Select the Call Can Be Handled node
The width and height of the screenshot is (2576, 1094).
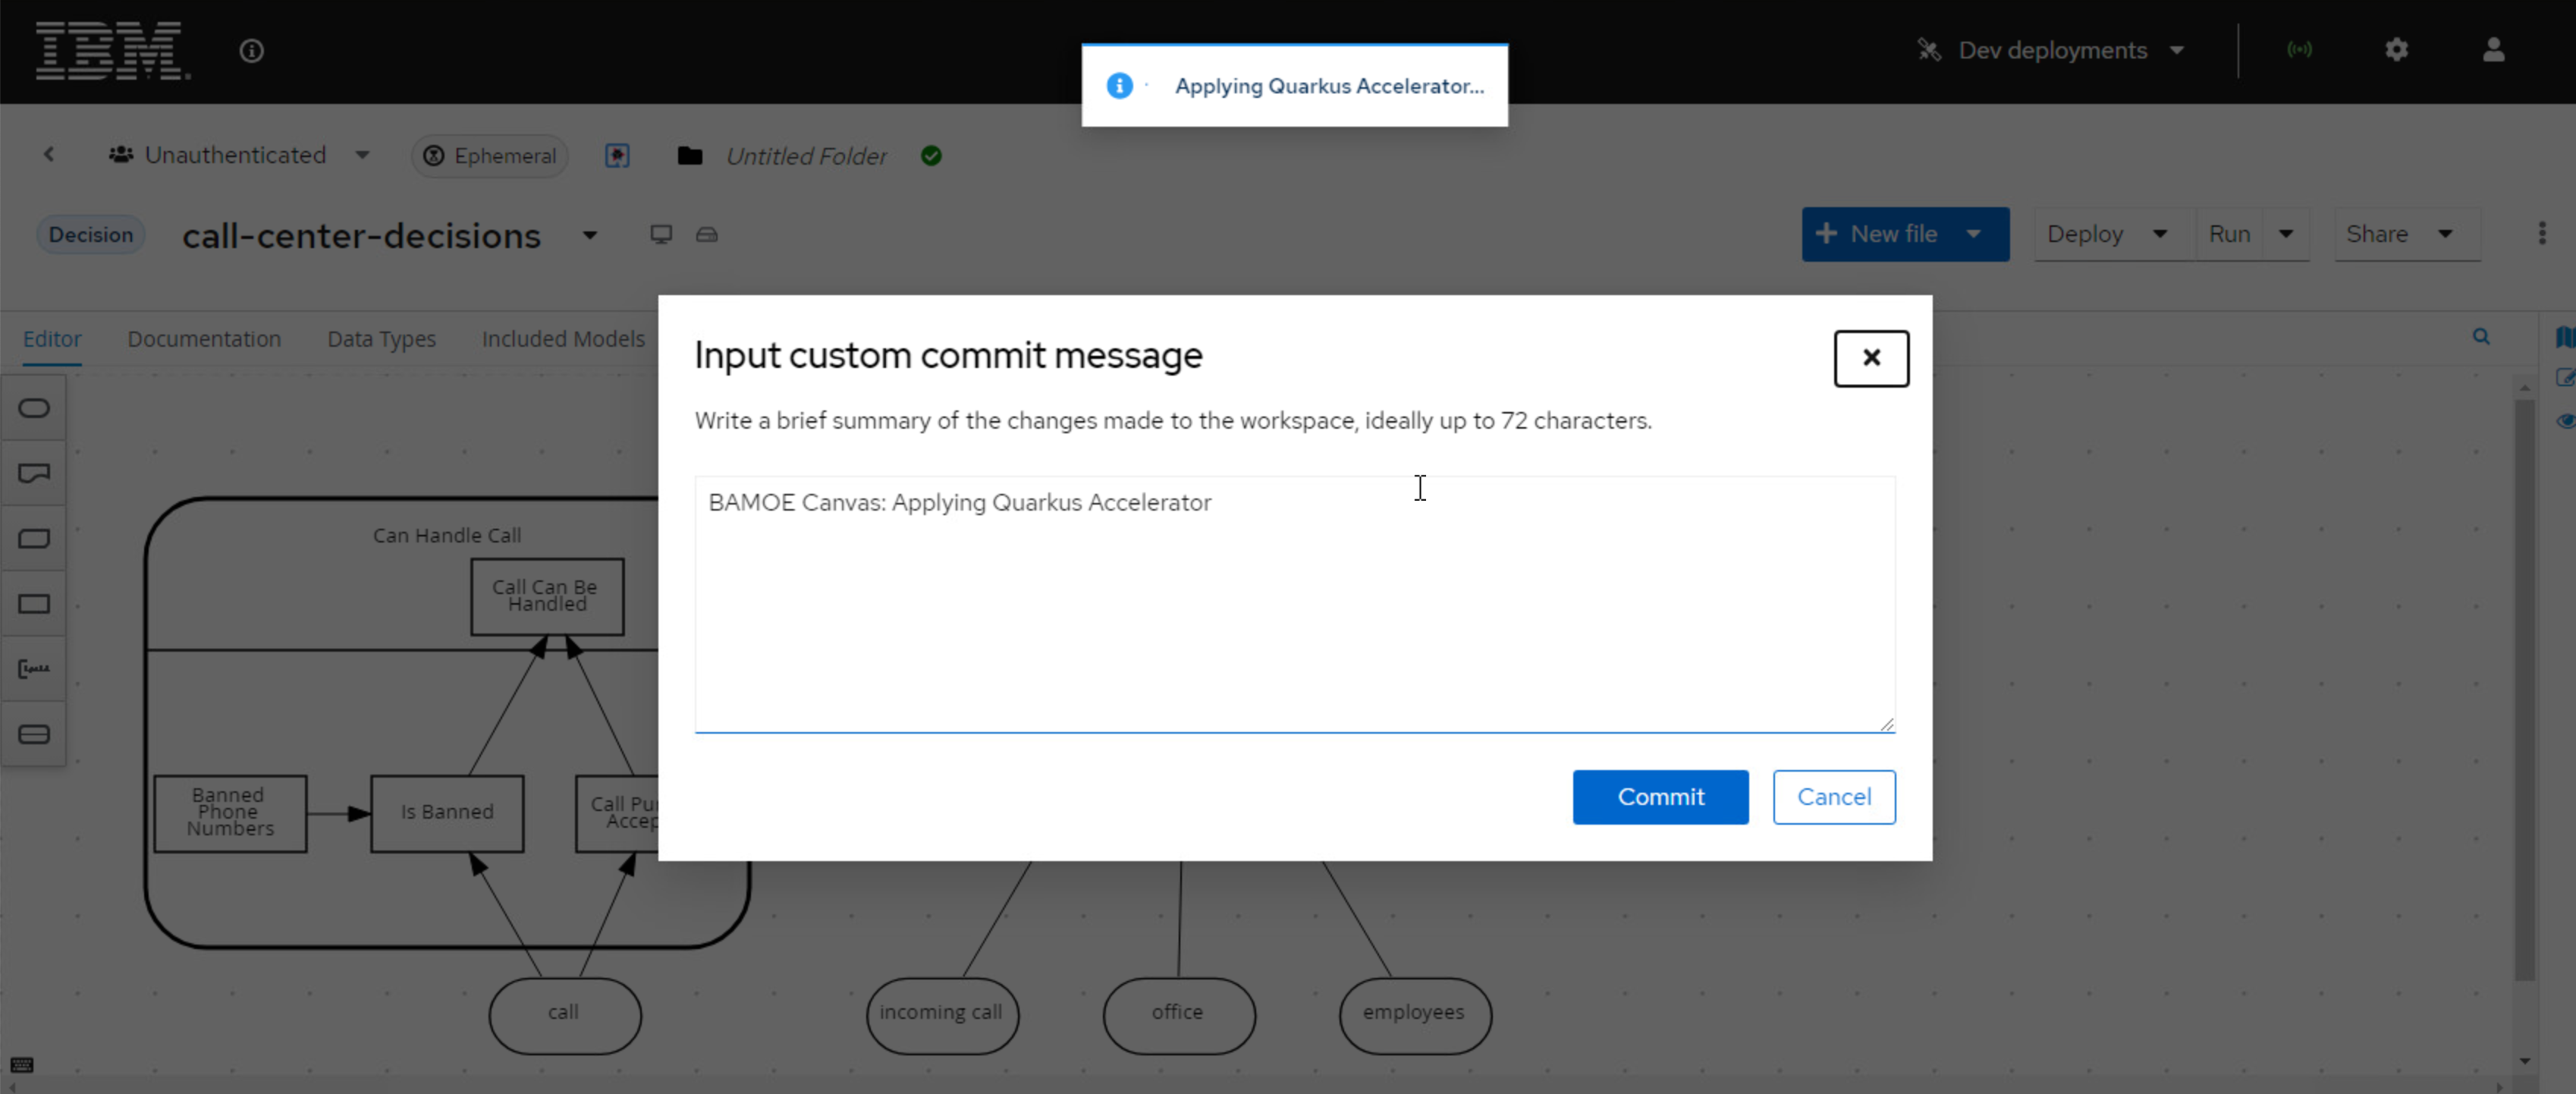tap(547, 596)
